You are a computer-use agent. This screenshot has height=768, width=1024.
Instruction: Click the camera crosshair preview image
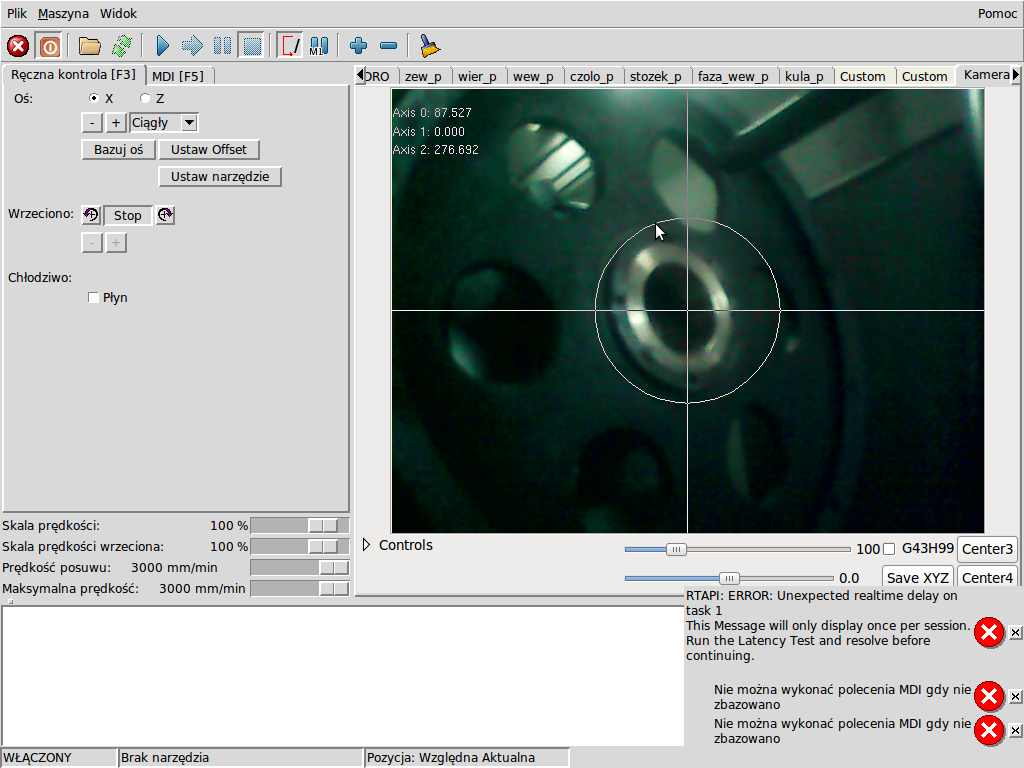click(688, 311)
